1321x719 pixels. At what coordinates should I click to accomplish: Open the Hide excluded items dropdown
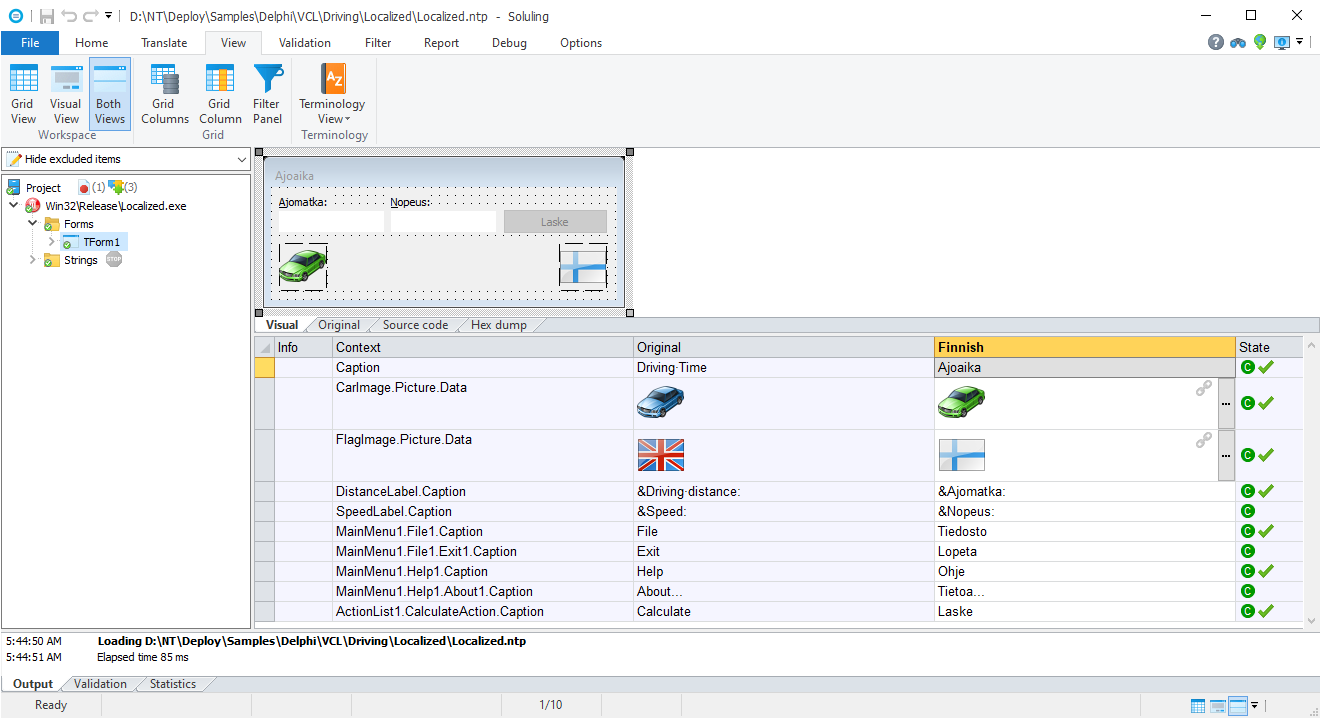(x=126, y=159)
